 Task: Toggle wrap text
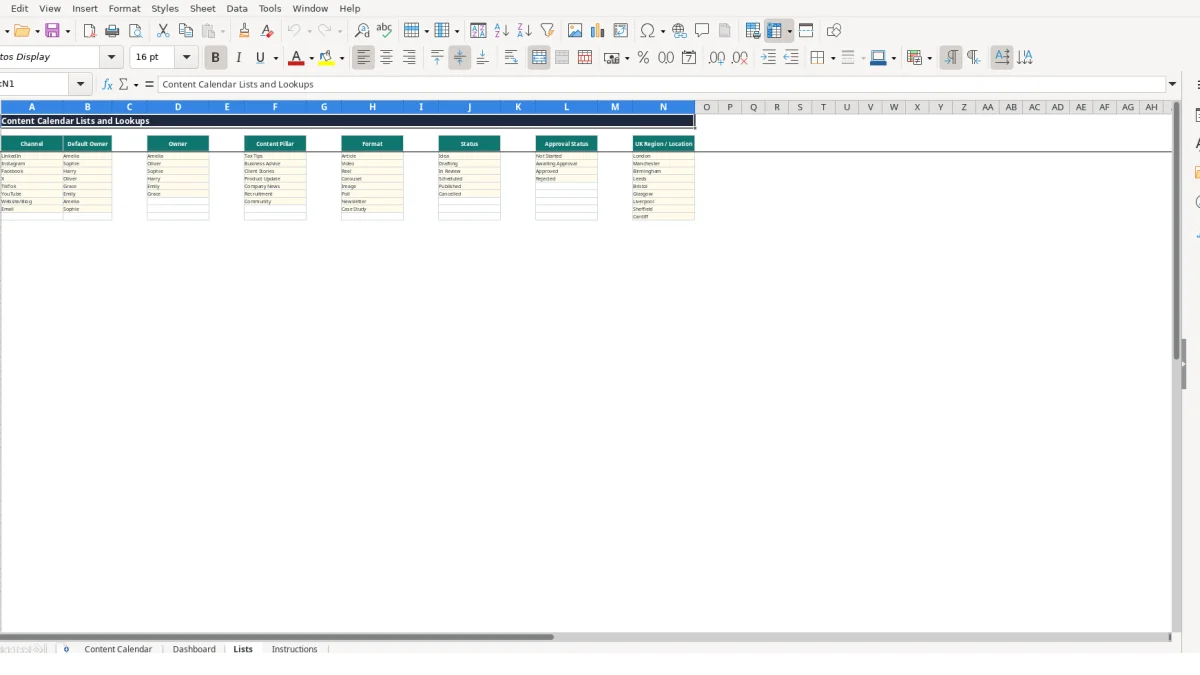tap(511, 58)
